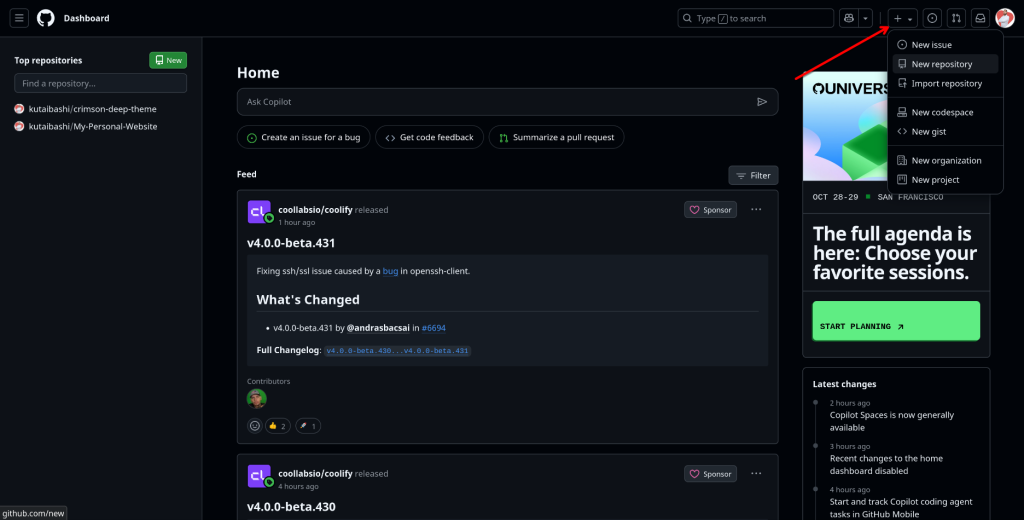Image resolution: width=1024 pixels, height=520 pixels.
Task: Toggle the thumbs up reaction with 2
Action: (x=278, y=426)
